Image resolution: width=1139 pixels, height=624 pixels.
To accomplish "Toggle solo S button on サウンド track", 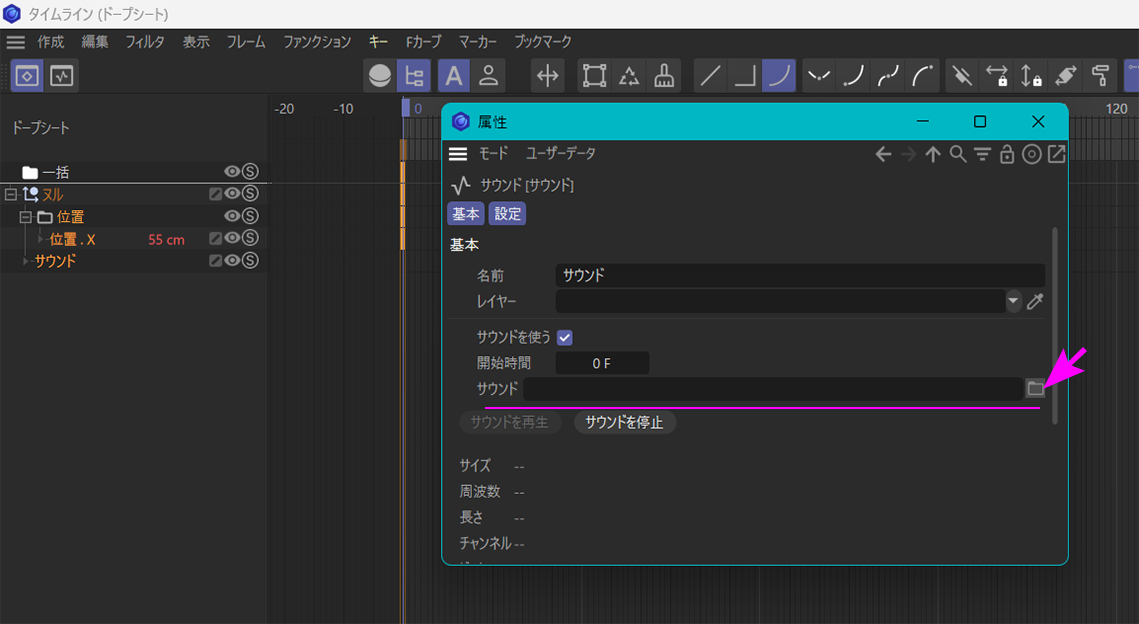I will (x=250, y=260).
